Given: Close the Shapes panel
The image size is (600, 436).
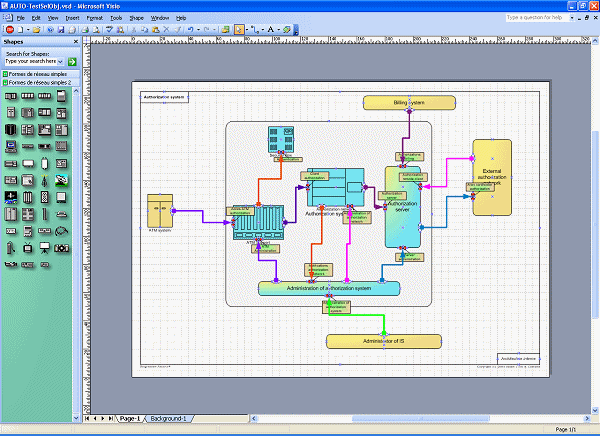Looking at the screenshot, I should (x=75, y=41).
